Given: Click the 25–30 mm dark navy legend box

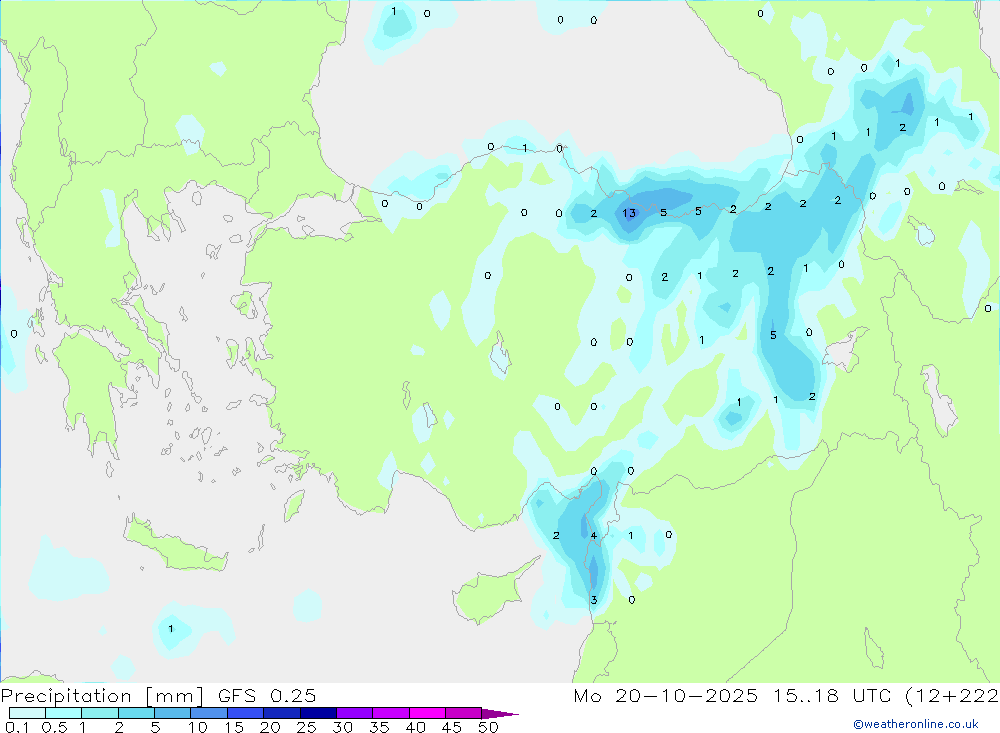Looking at the screenshot, I should 318,713.
